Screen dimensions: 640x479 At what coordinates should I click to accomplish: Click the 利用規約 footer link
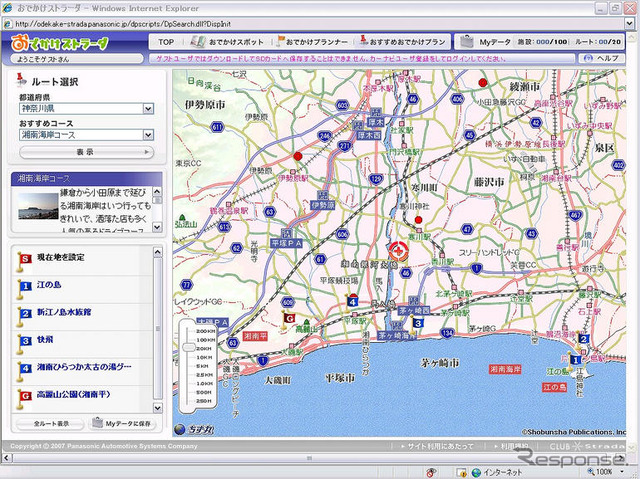[515, 446]
